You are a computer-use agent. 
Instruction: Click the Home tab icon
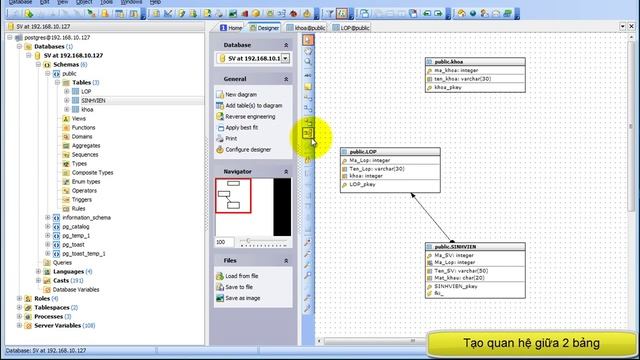[x=223, y=28]
